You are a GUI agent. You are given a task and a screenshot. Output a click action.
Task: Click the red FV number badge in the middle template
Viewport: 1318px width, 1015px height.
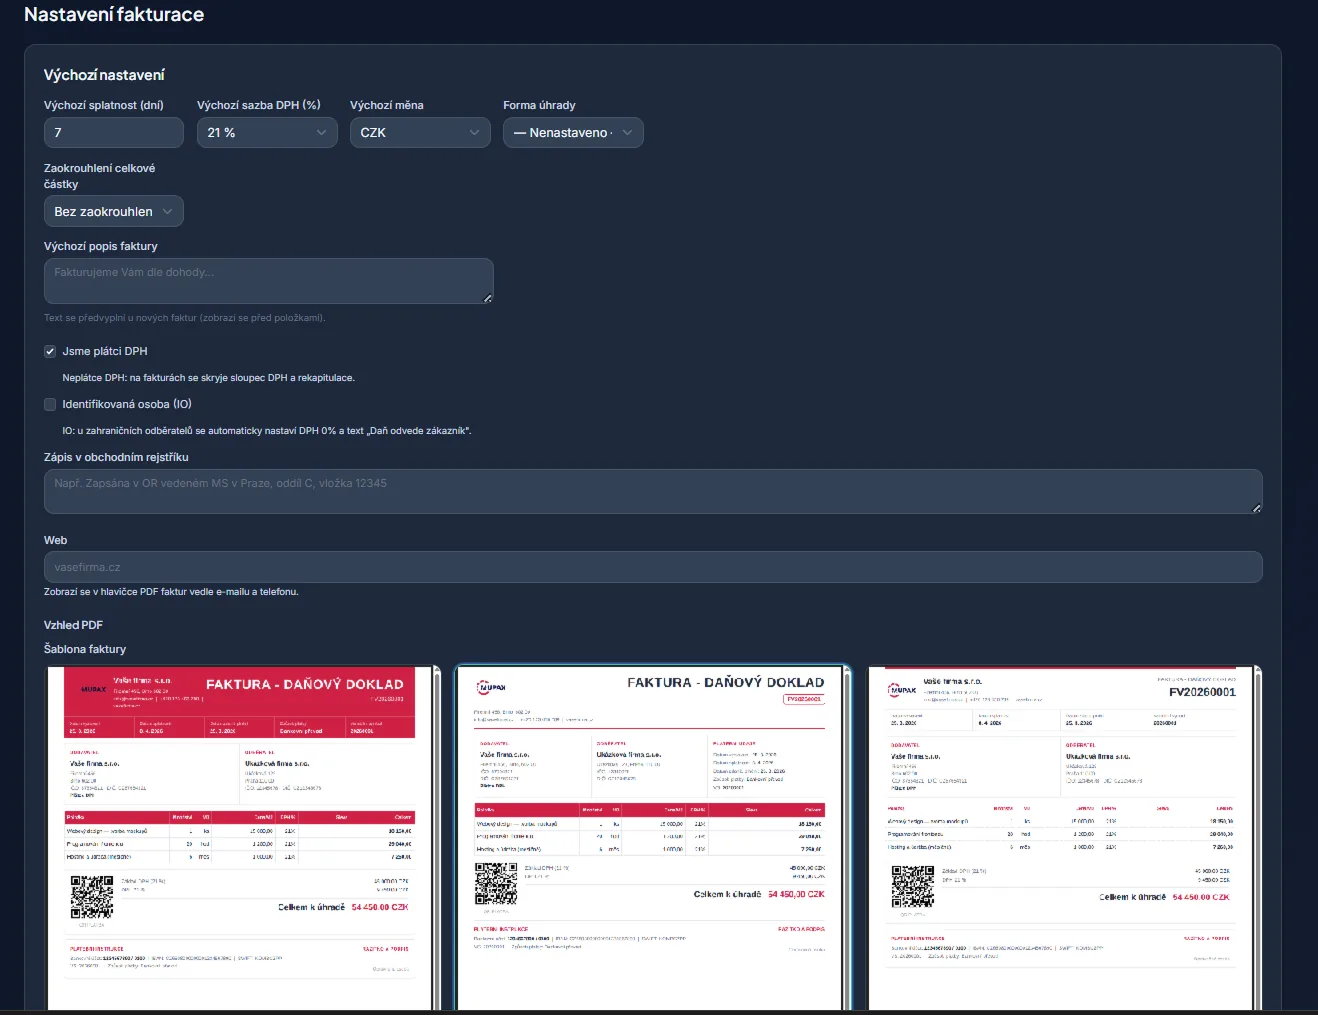coord(804,699)
